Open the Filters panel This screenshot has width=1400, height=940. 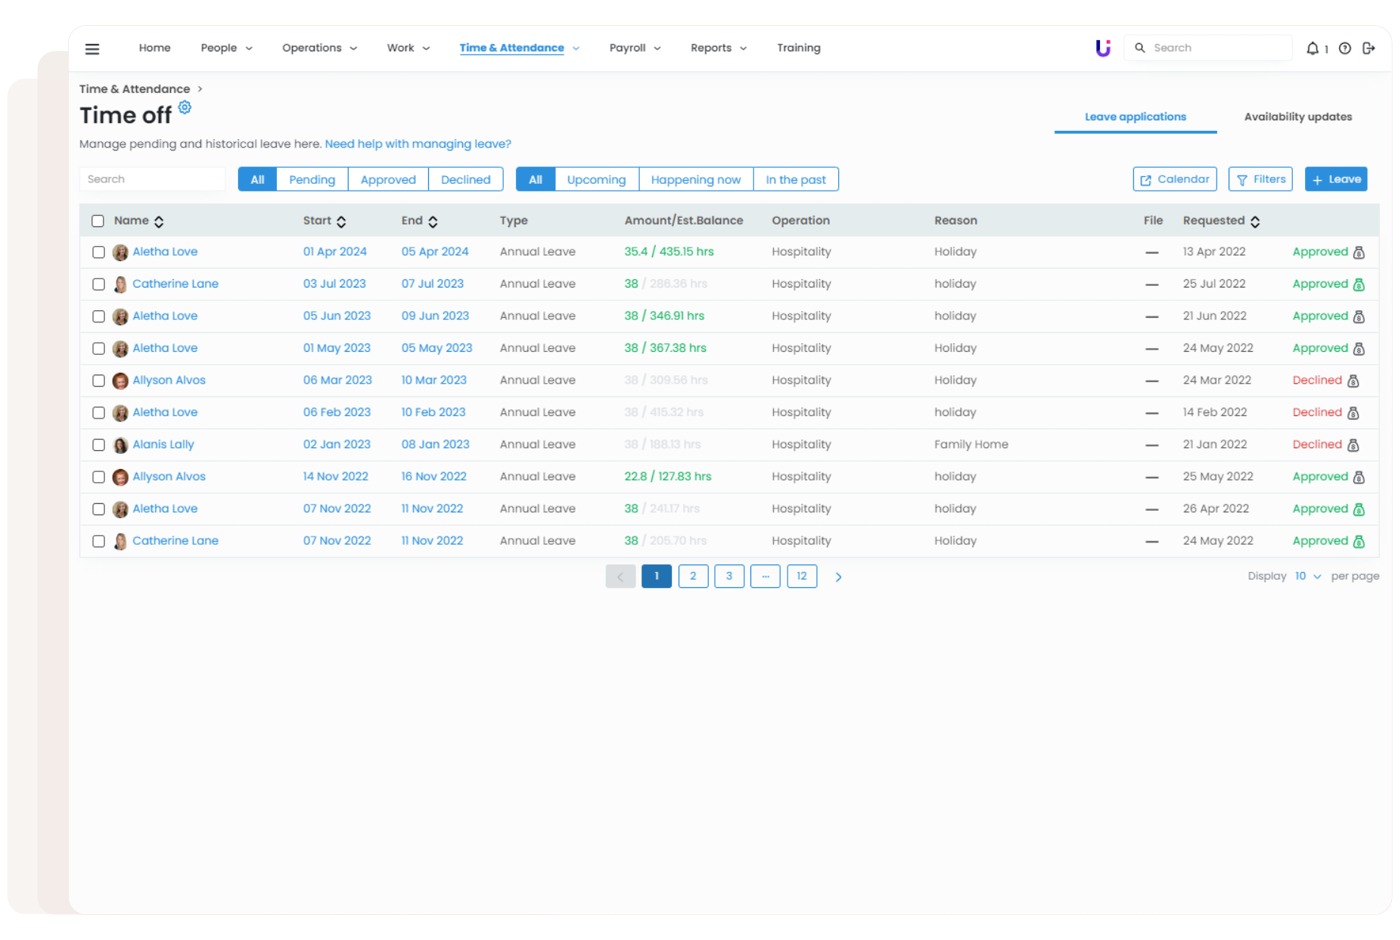[1260, 179]
